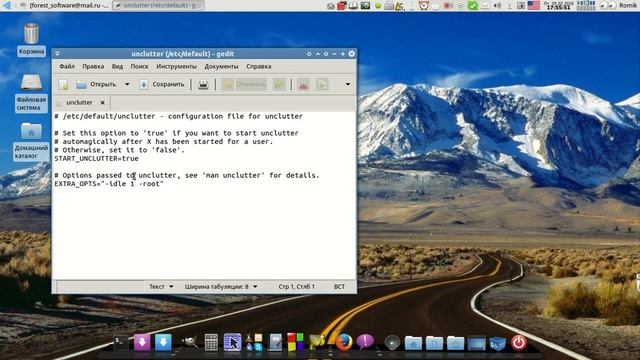
Task: Click the ВСТ insert mode indicator
Action: 339,287
